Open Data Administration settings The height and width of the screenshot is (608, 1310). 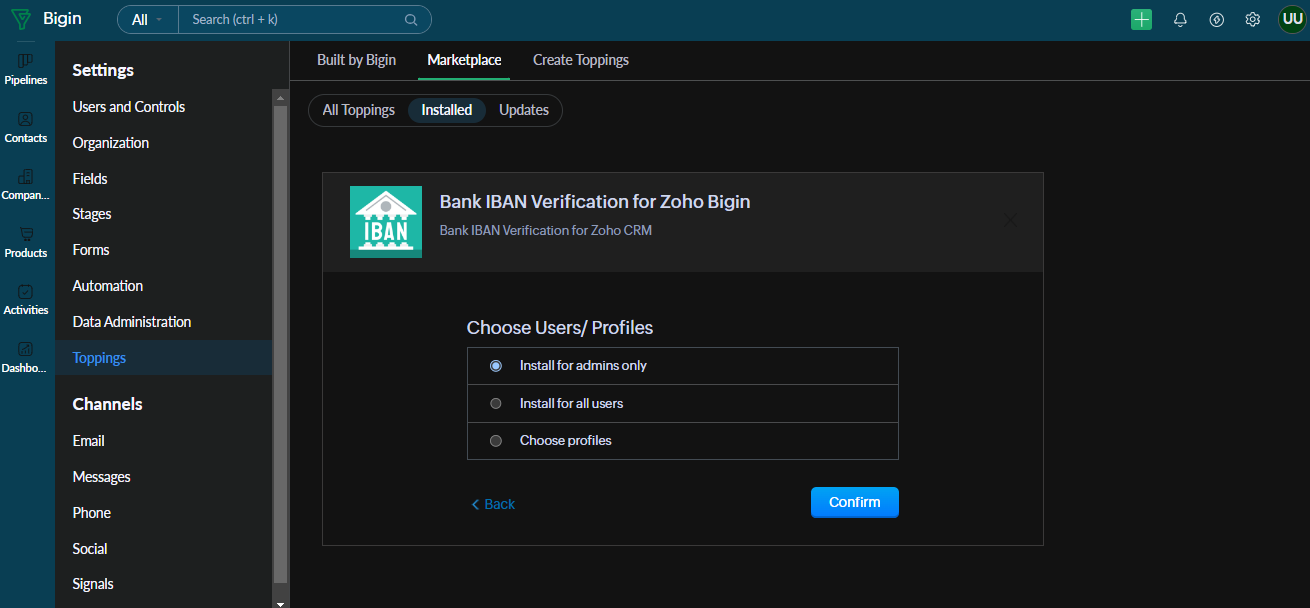(132, 322)
